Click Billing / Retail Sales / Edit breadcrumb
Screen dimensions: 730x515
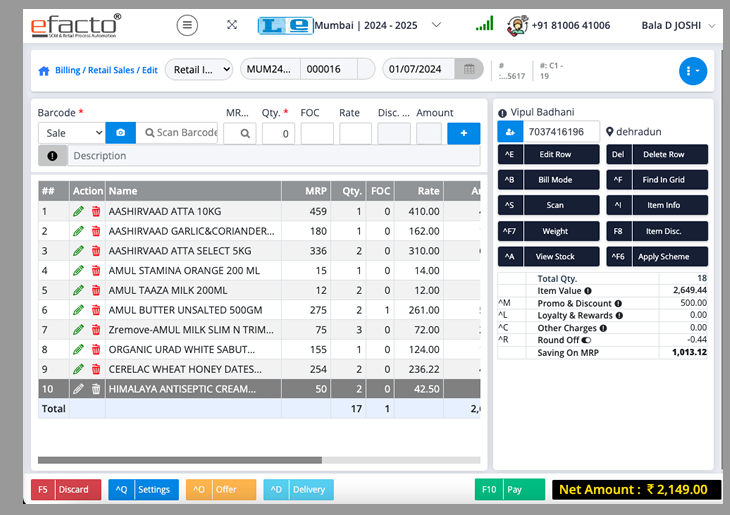click(x=106, y=70)
